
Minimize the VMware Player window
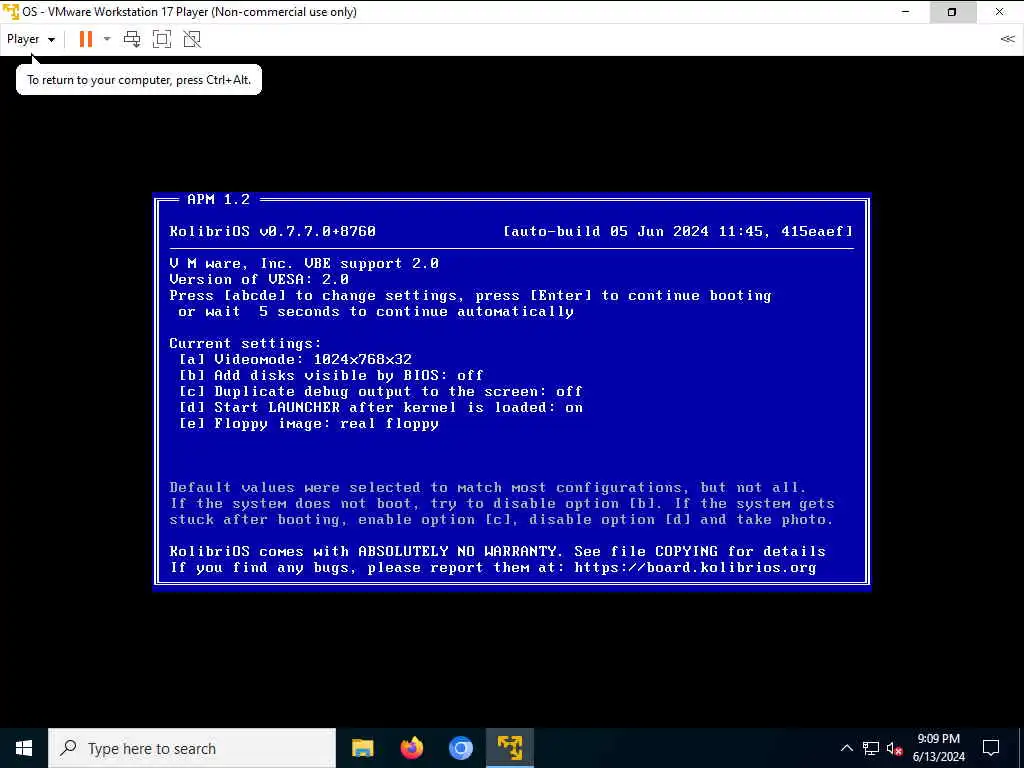[x=905, y=12]
